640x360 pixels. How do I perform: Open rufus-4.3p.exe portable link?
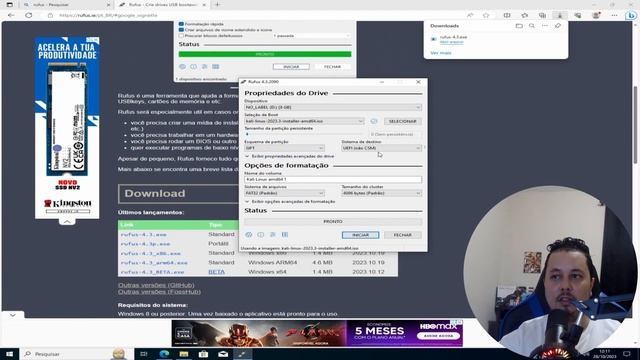(145, 244)
